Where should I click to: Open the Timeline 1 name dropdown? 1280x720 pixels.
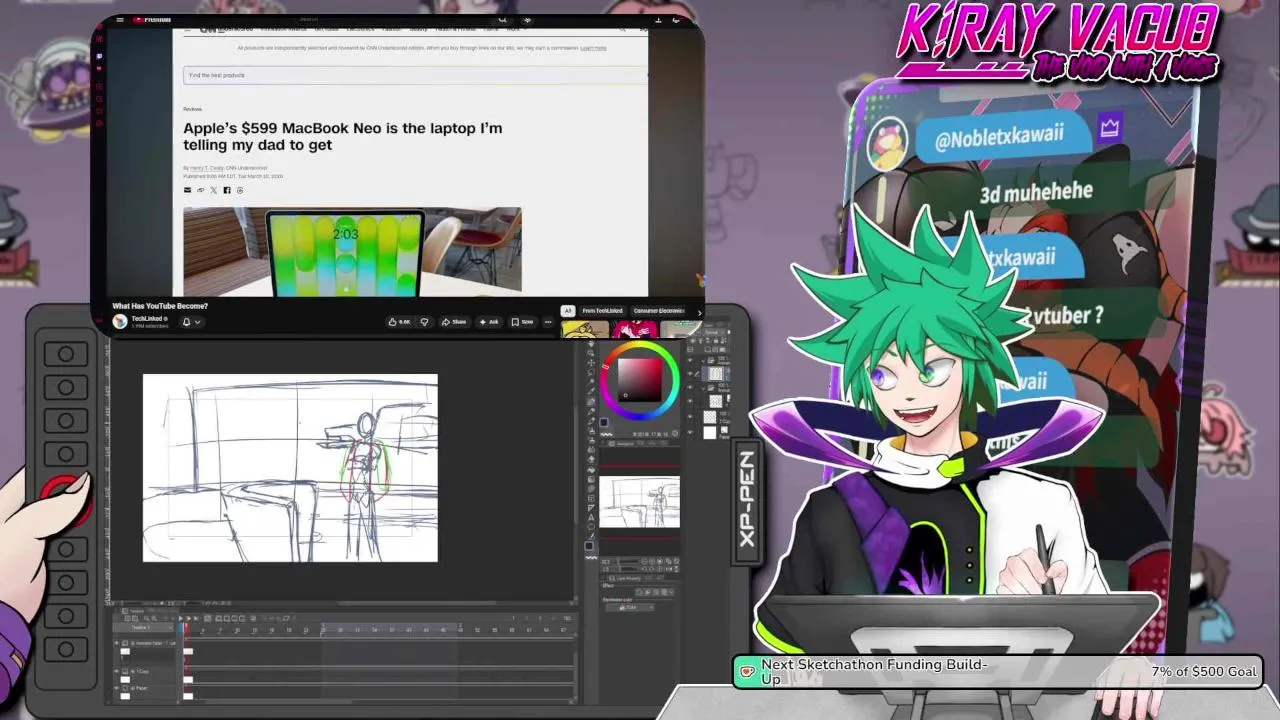click(x=143, y=627)
